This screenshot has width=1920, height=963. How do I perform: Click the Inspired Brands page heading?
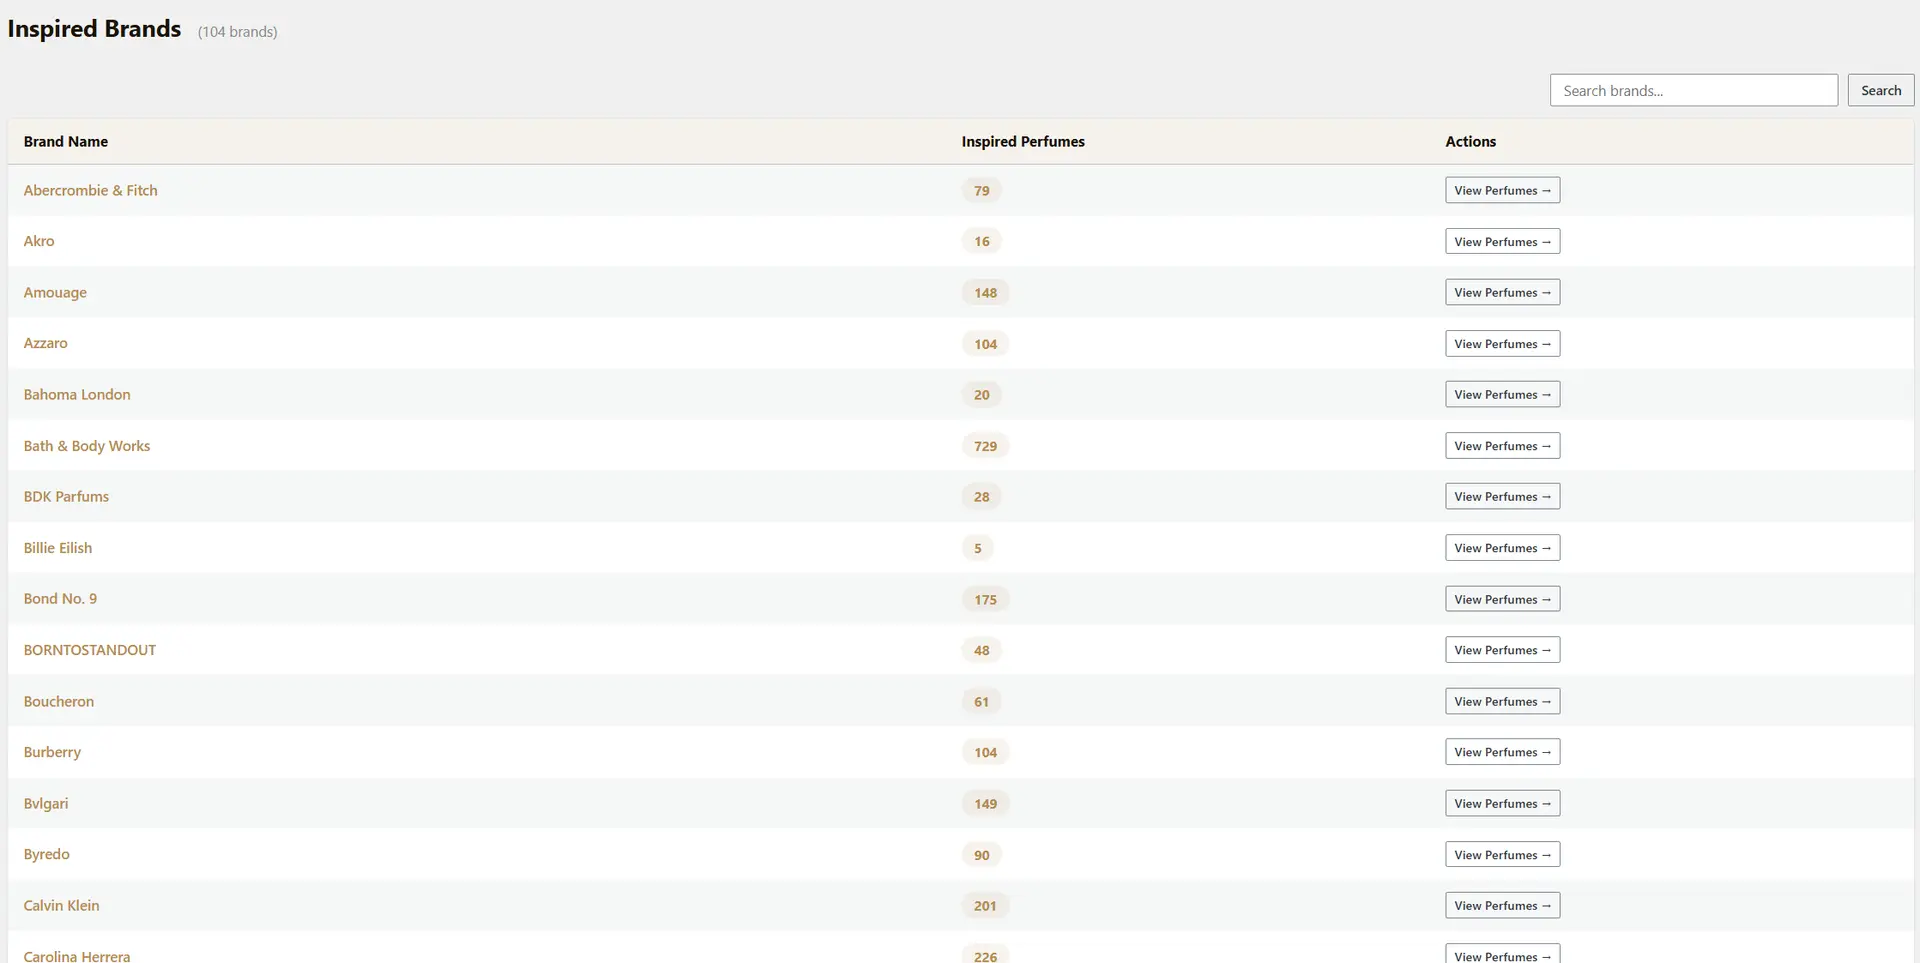coord(94,29)
